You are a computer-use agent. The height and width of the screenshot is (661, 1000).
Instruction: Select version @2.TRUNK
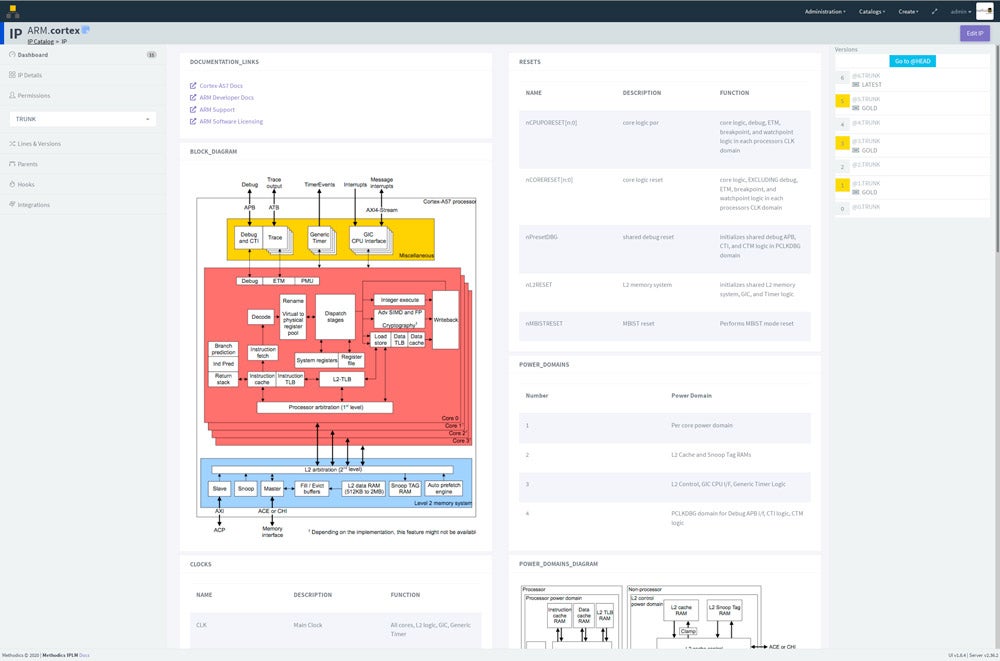point(865,165)
